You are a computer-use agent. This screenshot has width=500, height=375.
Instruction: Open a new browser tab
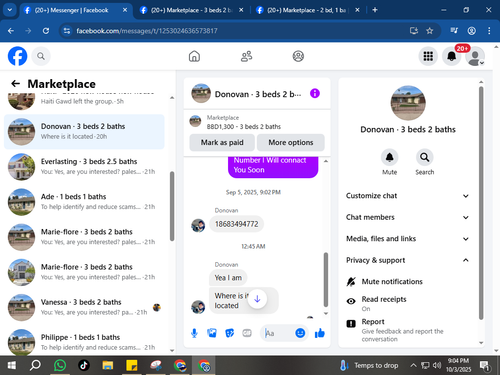pos(375,10)
